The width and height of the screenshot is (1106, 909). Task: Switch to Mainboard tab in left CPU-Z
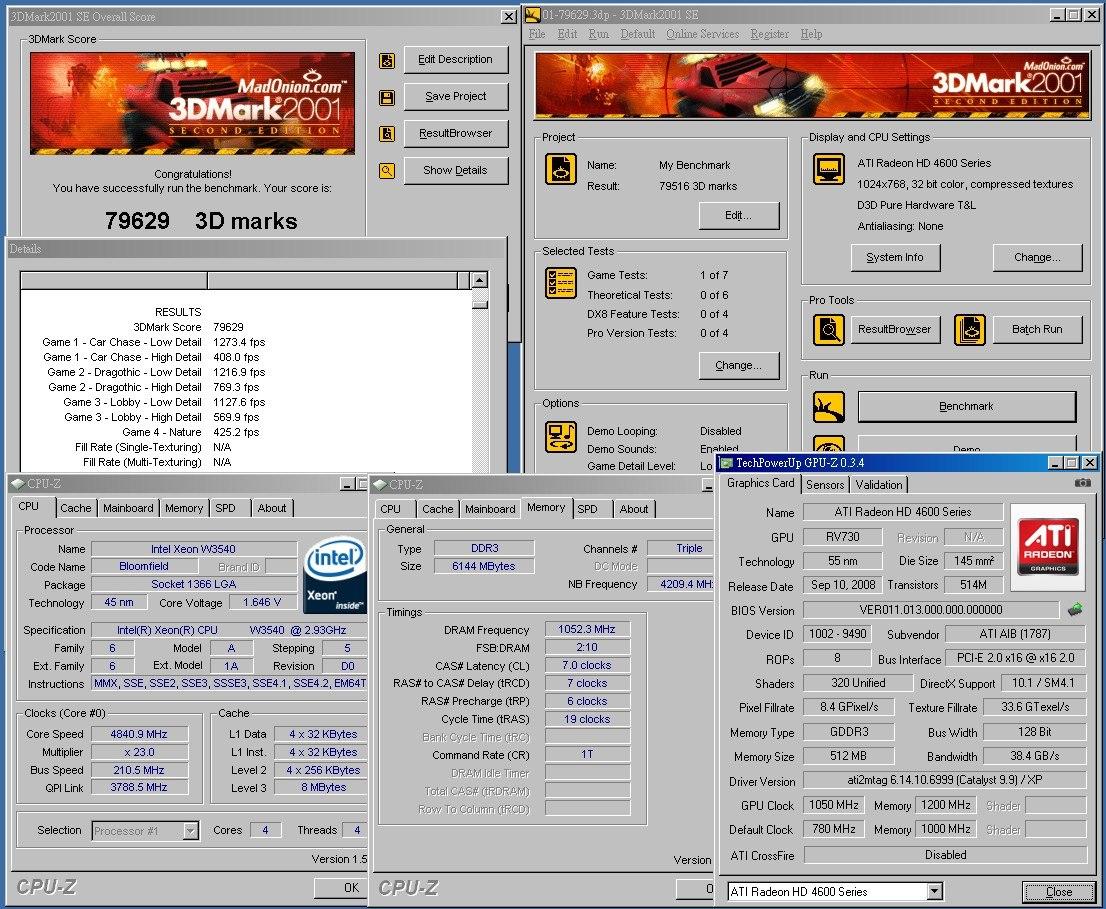[x=128, y=508]
